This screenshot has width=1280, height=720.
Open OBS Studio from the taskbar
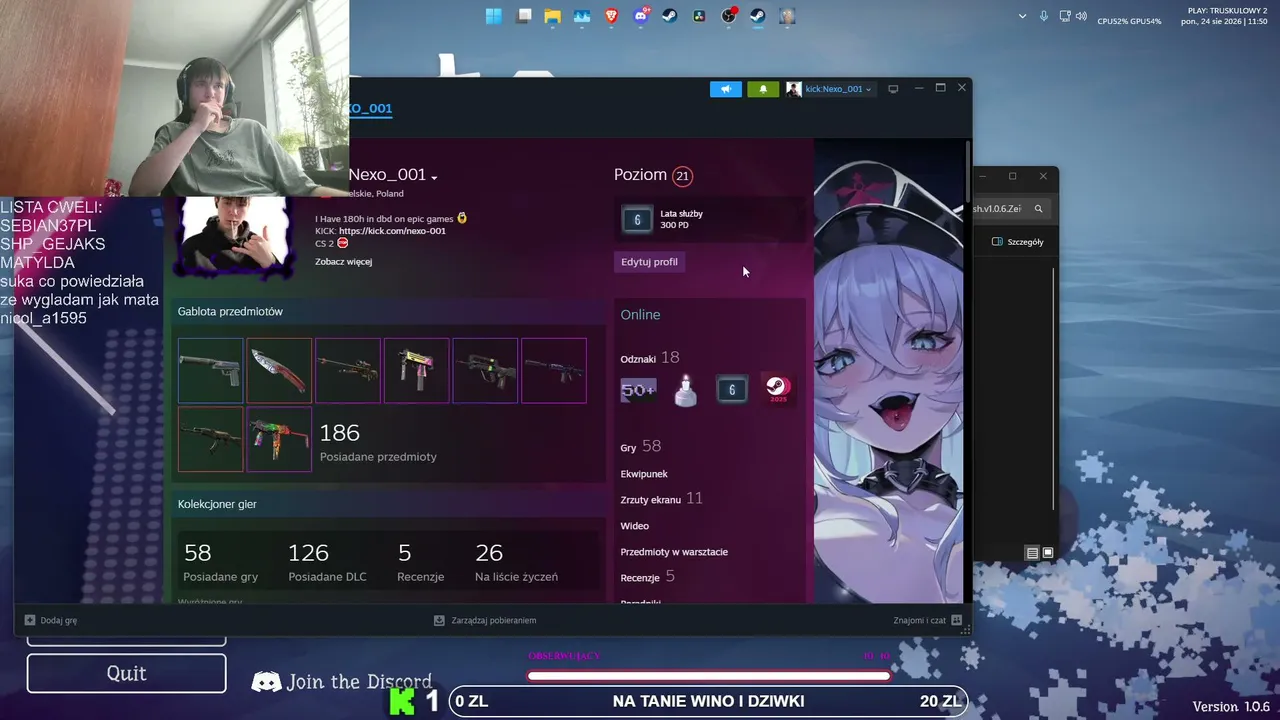[729, 16]
